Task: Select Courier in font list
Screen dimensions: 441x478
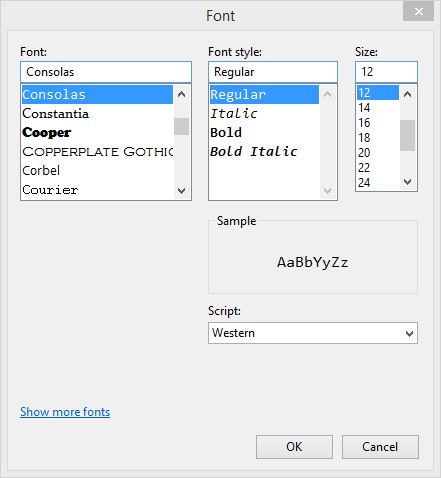Action: 97,190
